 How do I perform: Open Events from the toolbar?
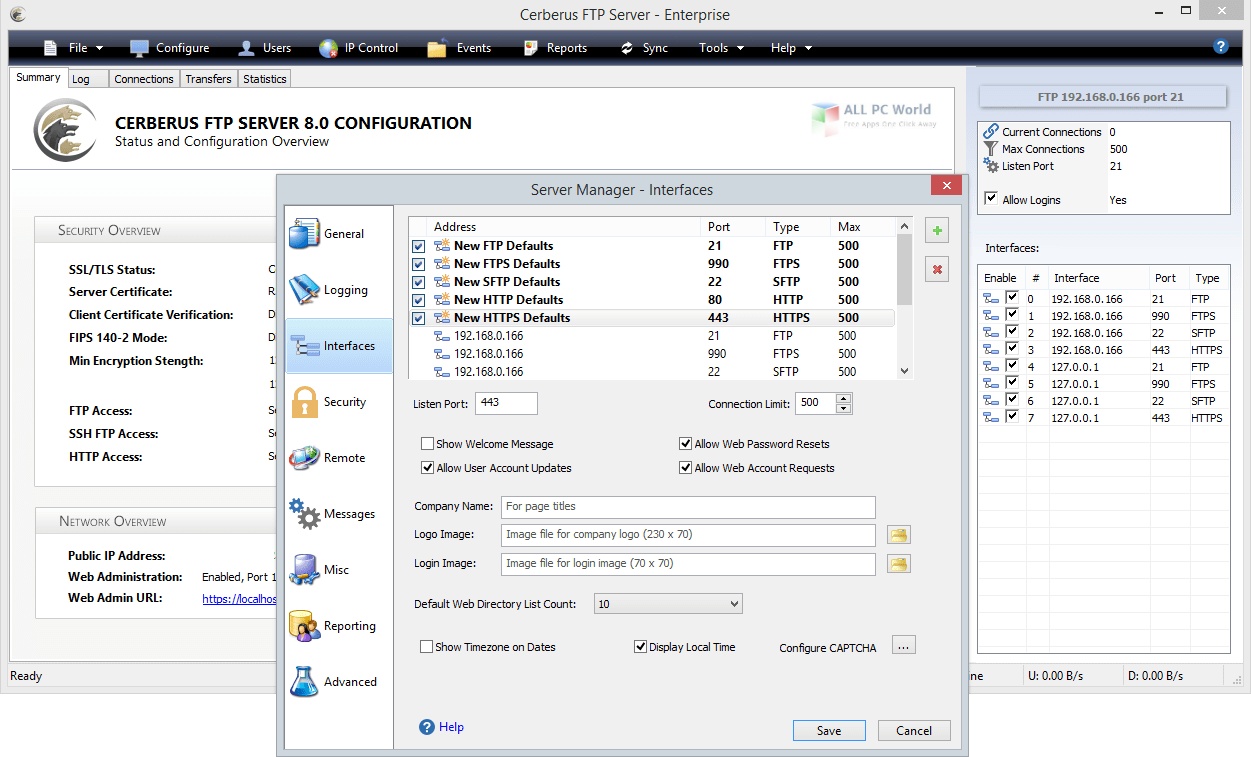[459, 48]
